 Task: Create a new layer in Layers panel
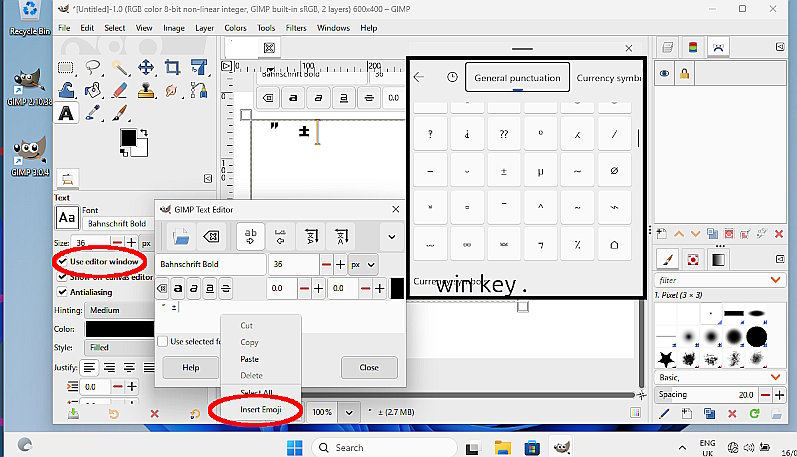click(x=662, y=234)
